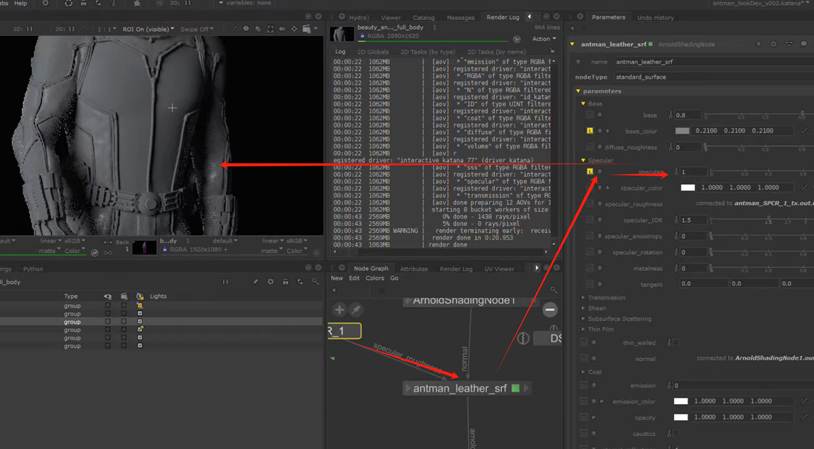Switch to the UV Viewer tab
The width and height of the screenshot is (814, 449).
click(499, 268)
